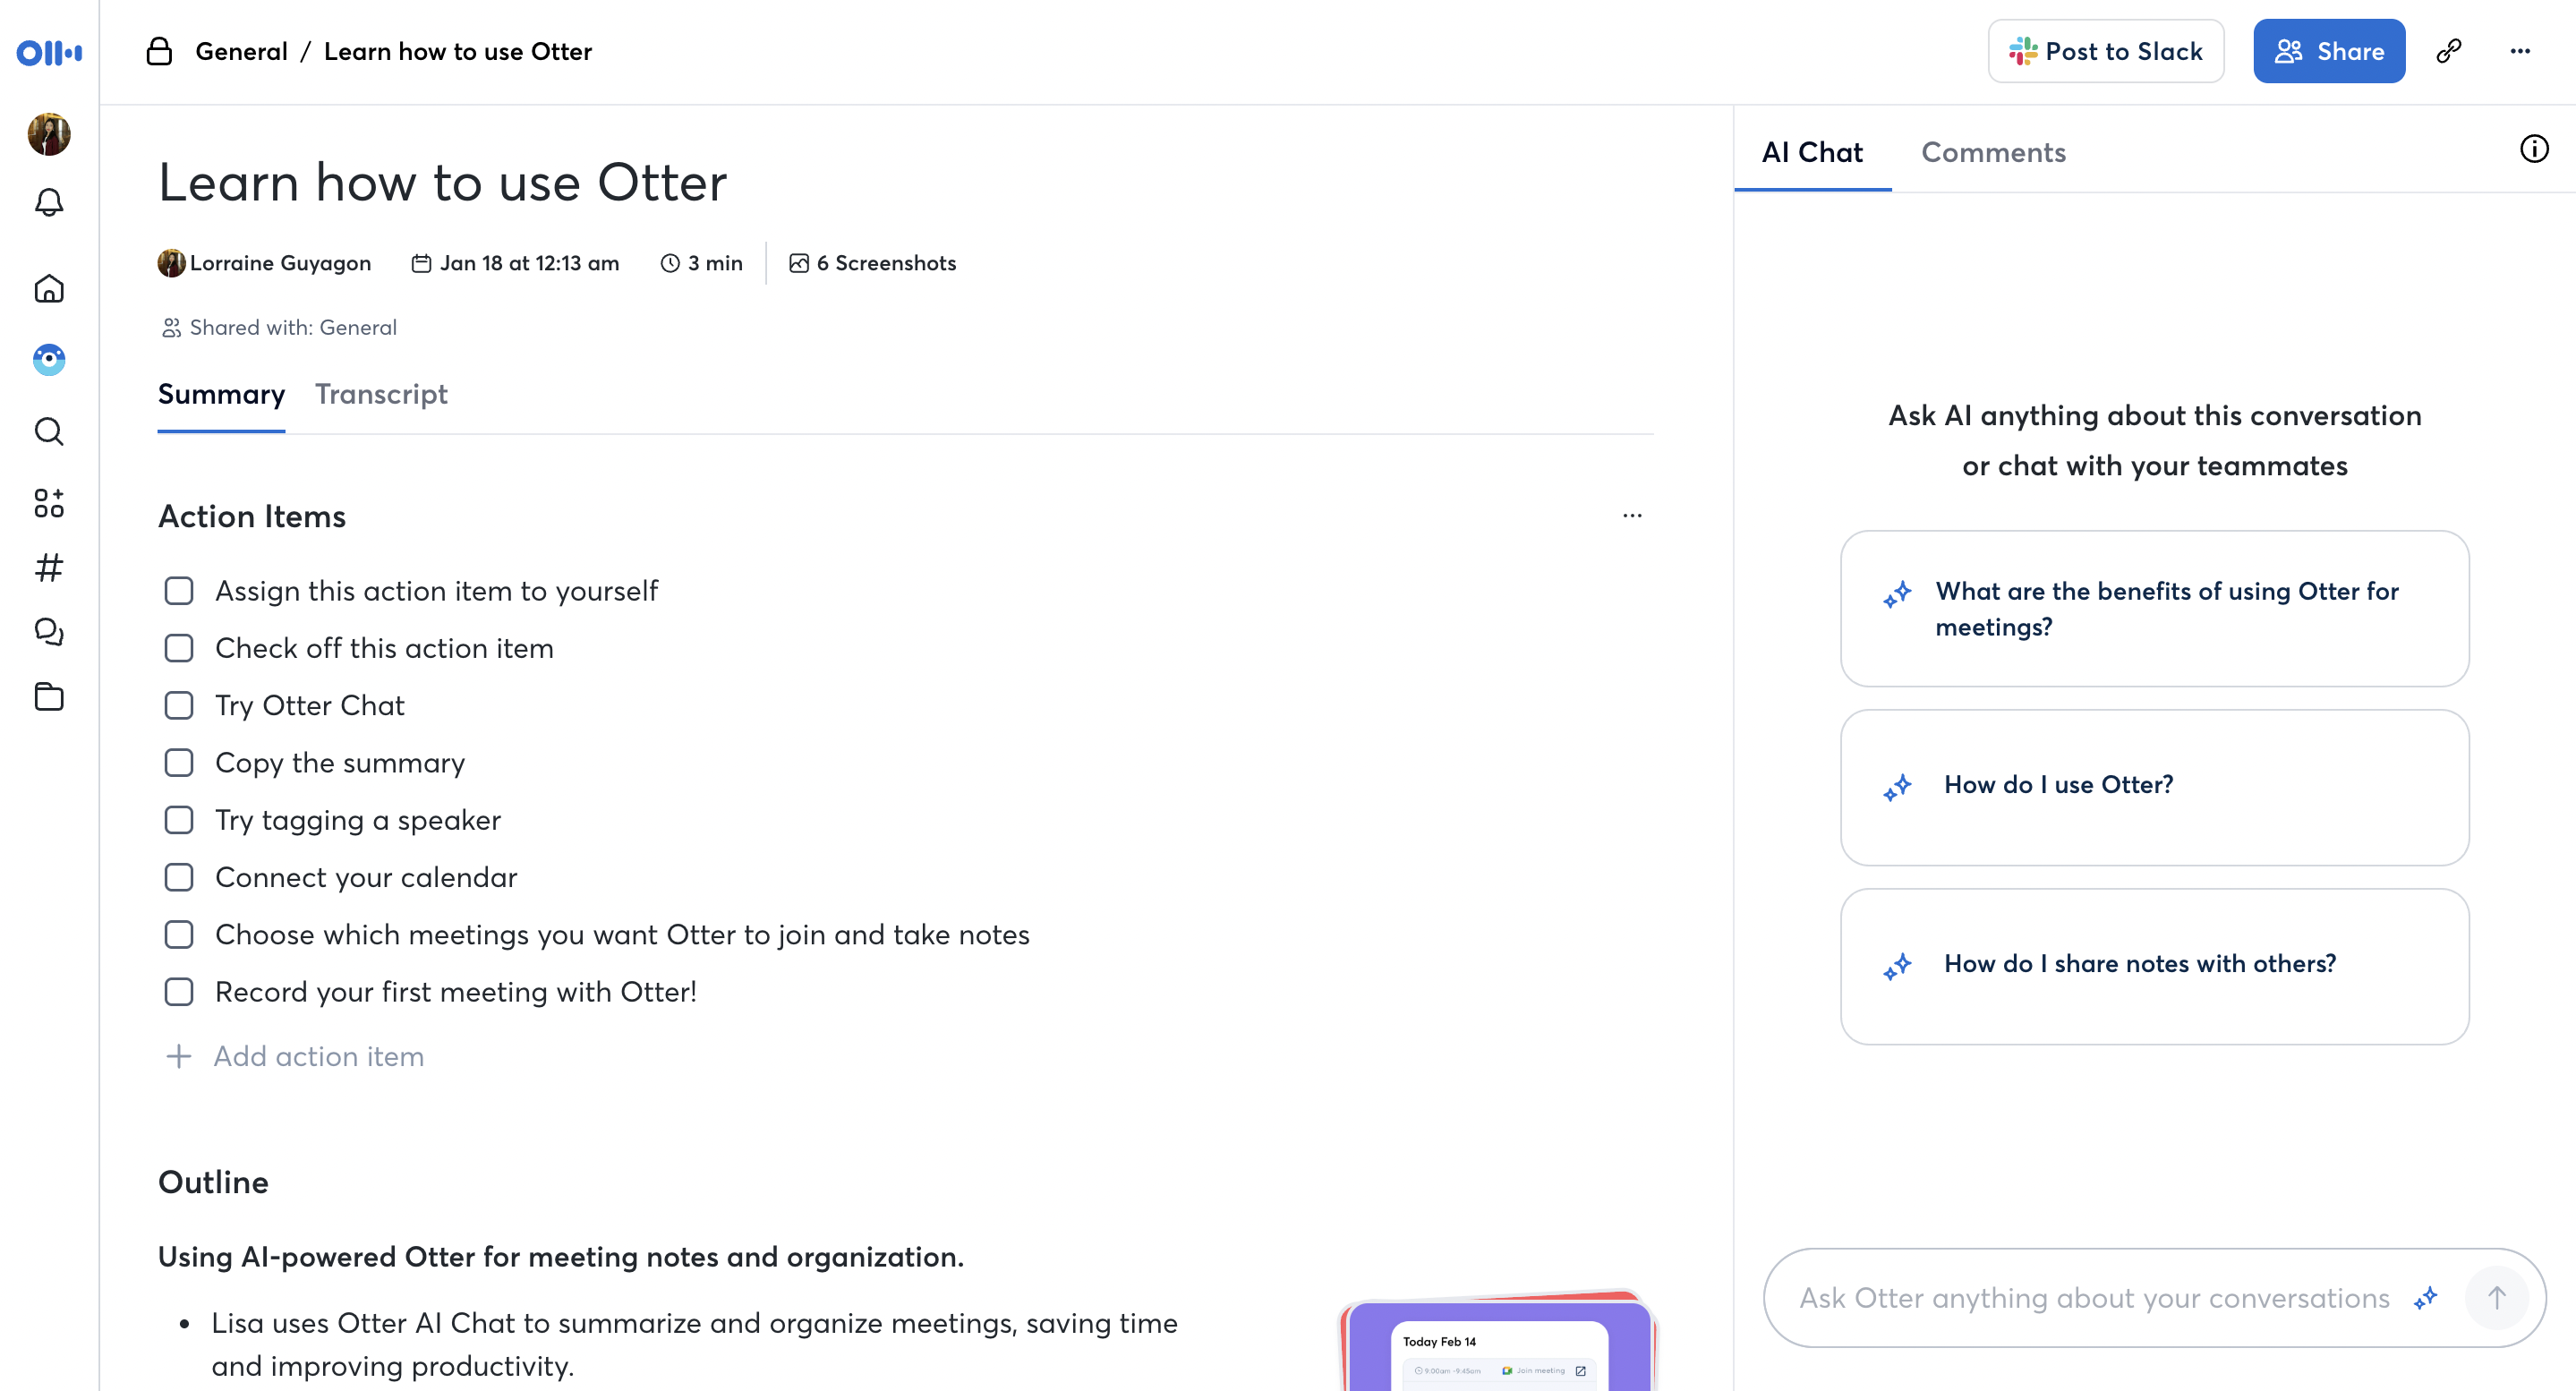Screen dimensions: 2576x1391
Task: Check 'Assign this action item to yourself'
Action: click(x=179, y=591)
